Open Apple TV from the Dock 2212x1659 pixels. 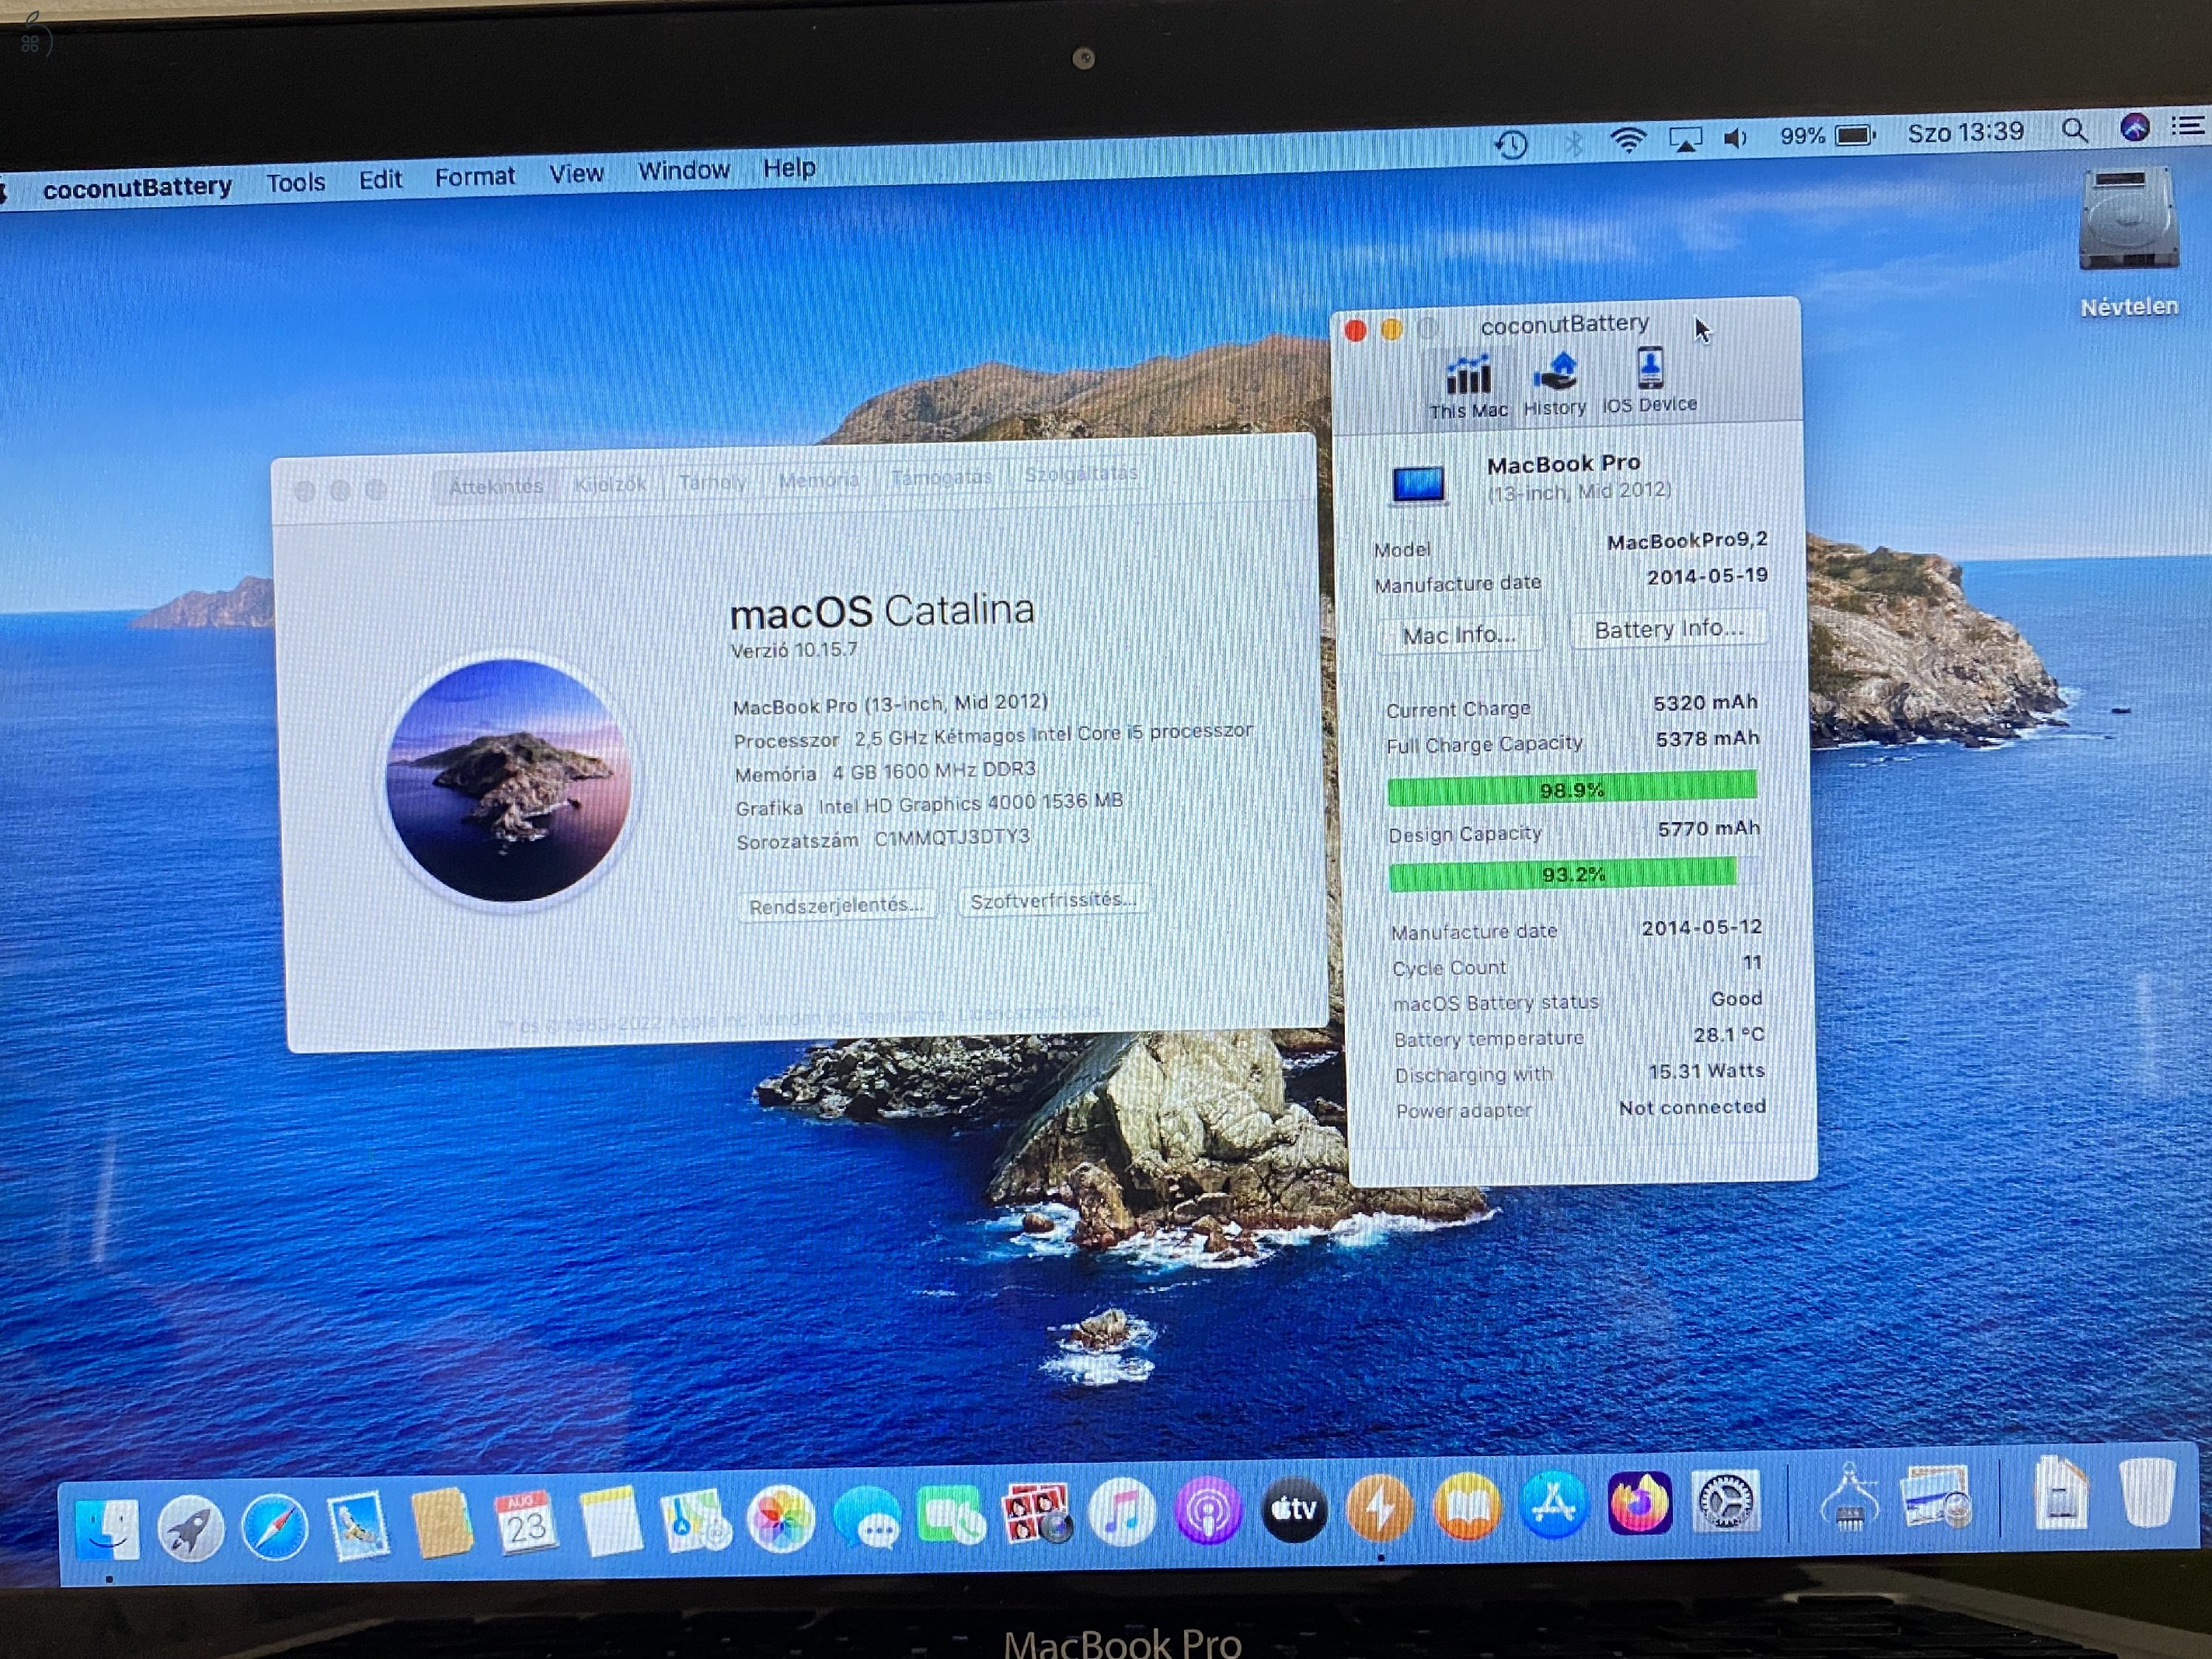coord(1293,1509)
